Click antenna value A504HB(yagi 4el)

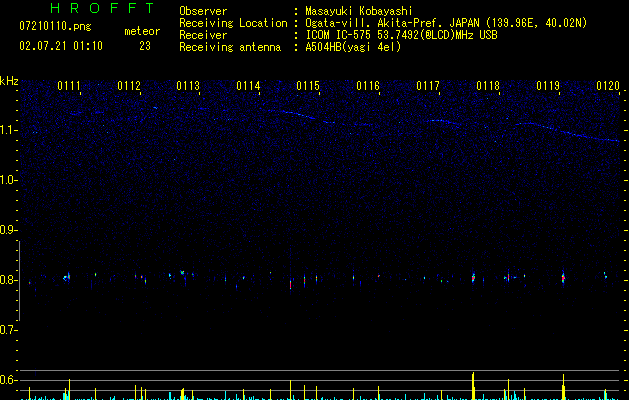point(353,47)
